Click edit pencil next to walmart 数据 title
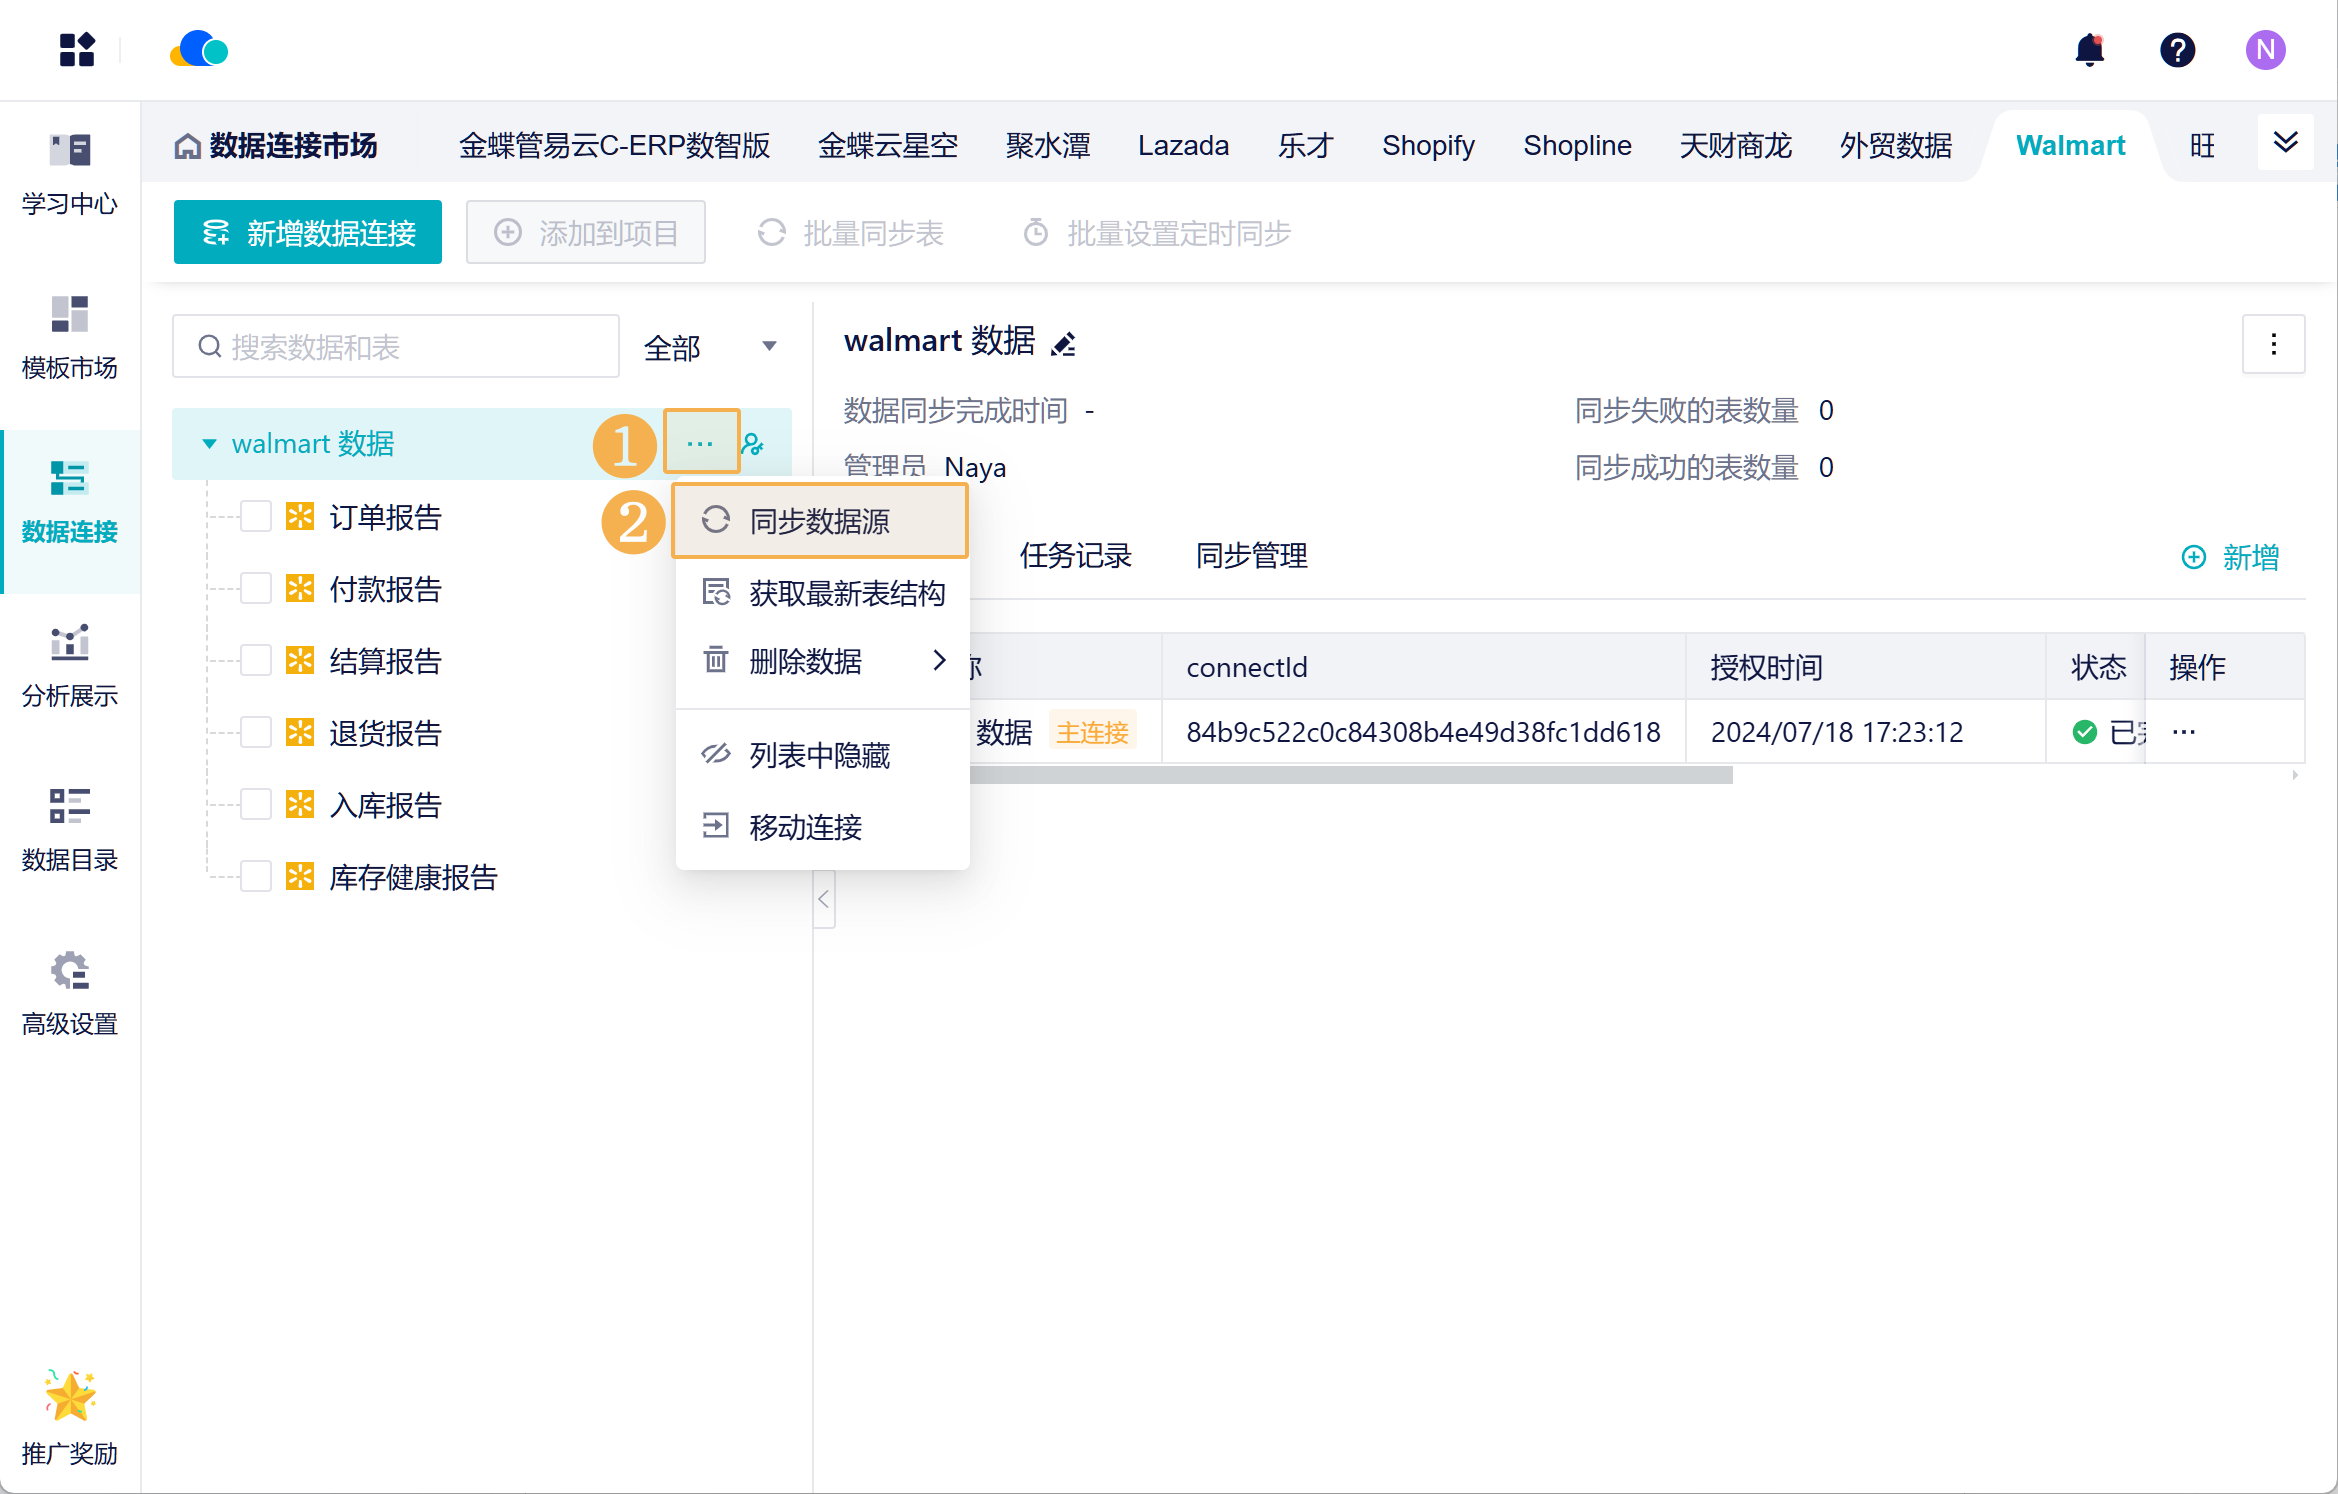Screen dimensions: 2338x1494 point(1064,344)
